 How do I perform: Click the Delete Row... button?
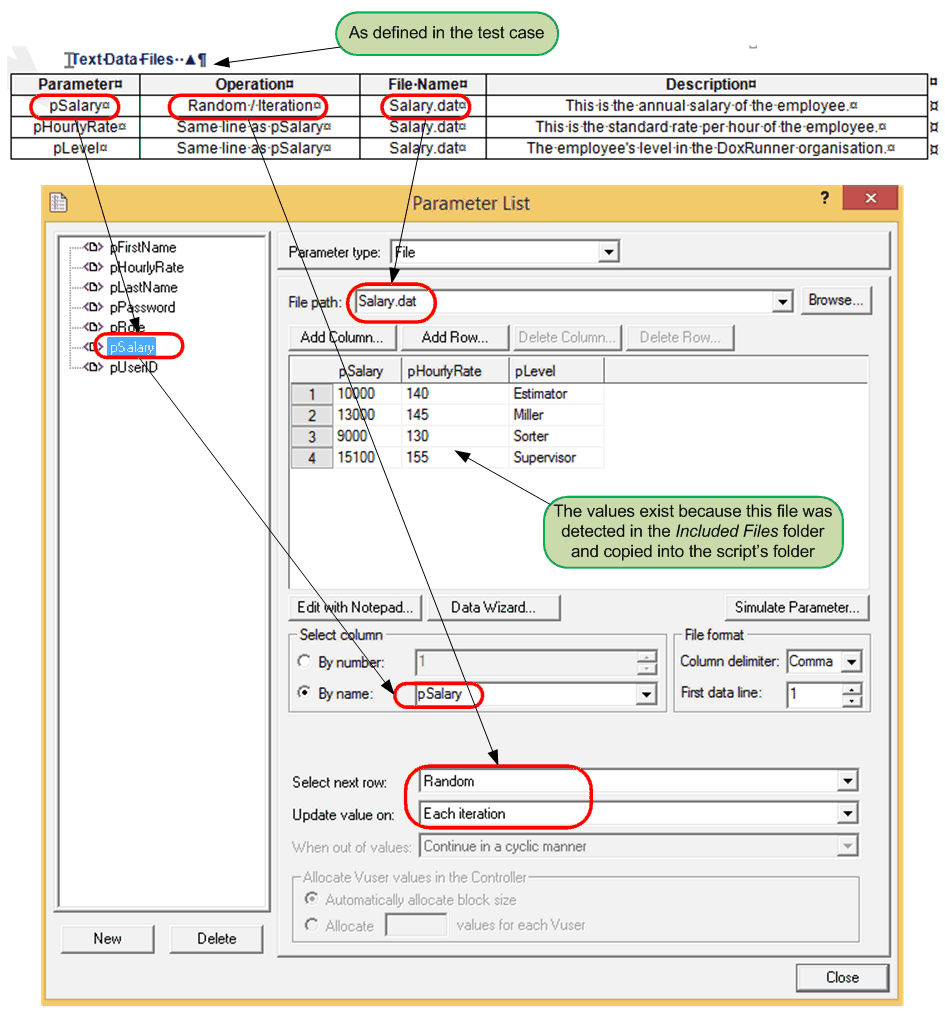tap(679, 338)
